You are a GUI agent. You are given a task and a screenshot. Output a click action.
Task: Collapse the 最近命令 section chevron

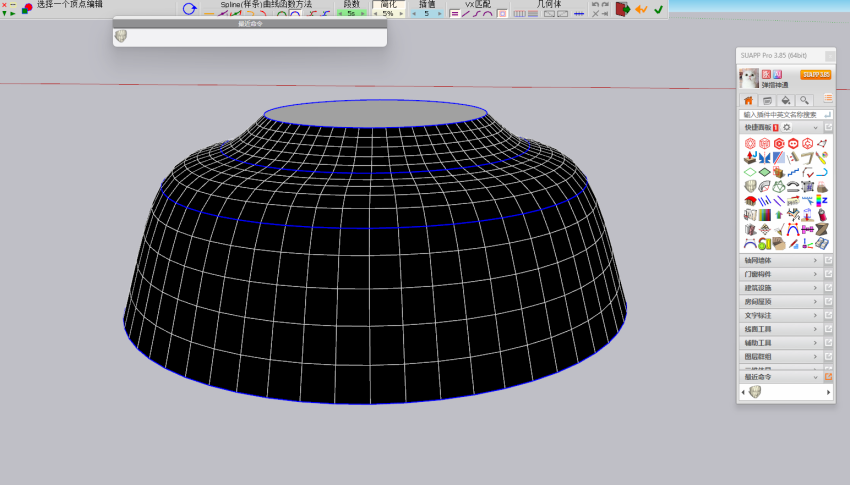point(815,377)
